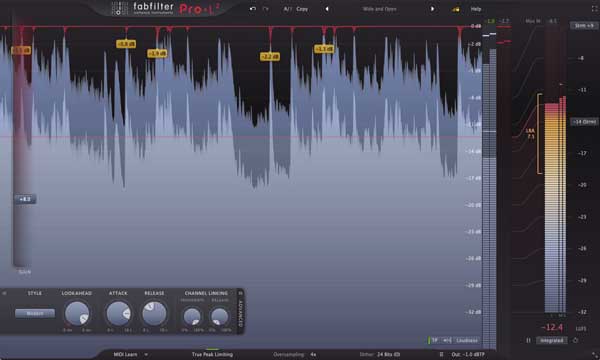Screen dimensions: 600x360
Task: Copy current state with Copy button
Action: tap(302, 9)
